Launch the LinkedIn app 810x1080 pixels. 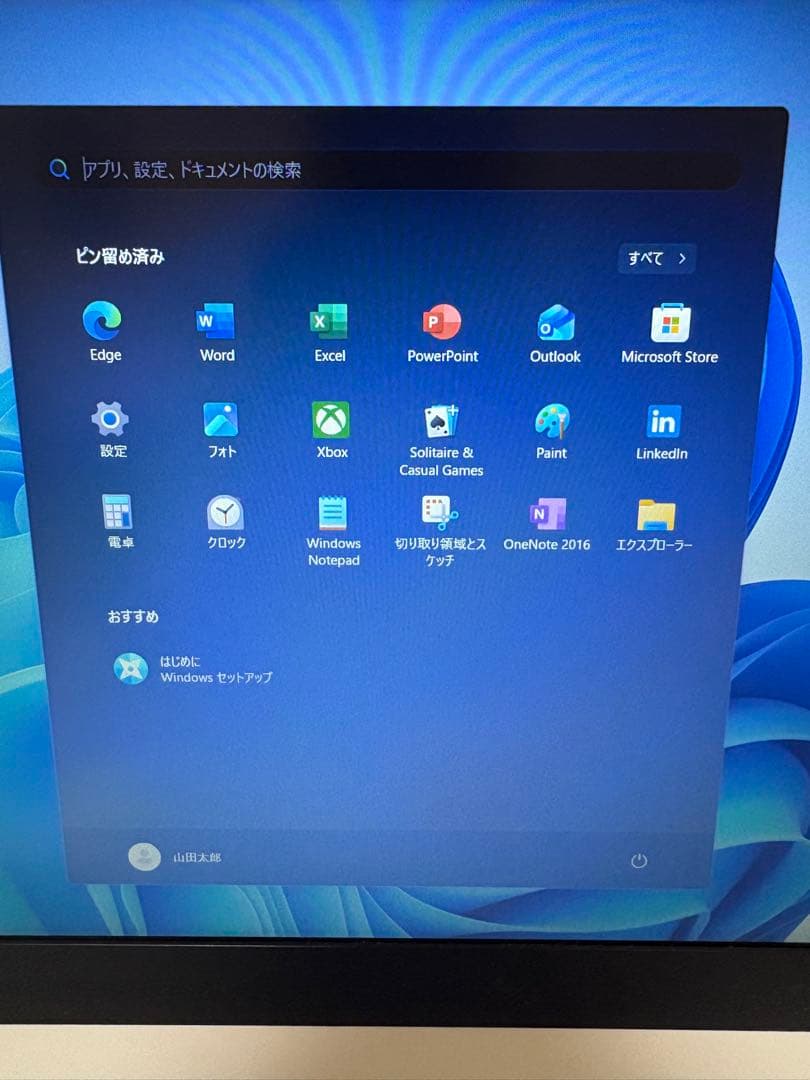(x=661, y=420)
